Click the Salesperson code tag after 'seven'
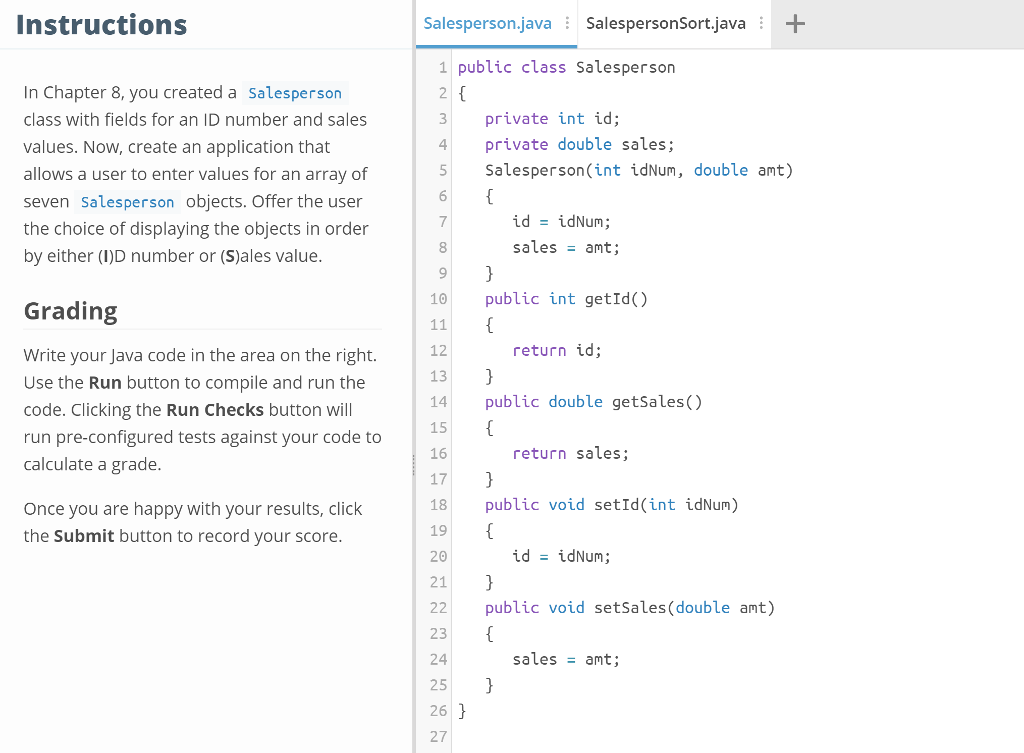The width and height of the screenshot is (1024, 753). pyautogui.click(x=127, y=202)
